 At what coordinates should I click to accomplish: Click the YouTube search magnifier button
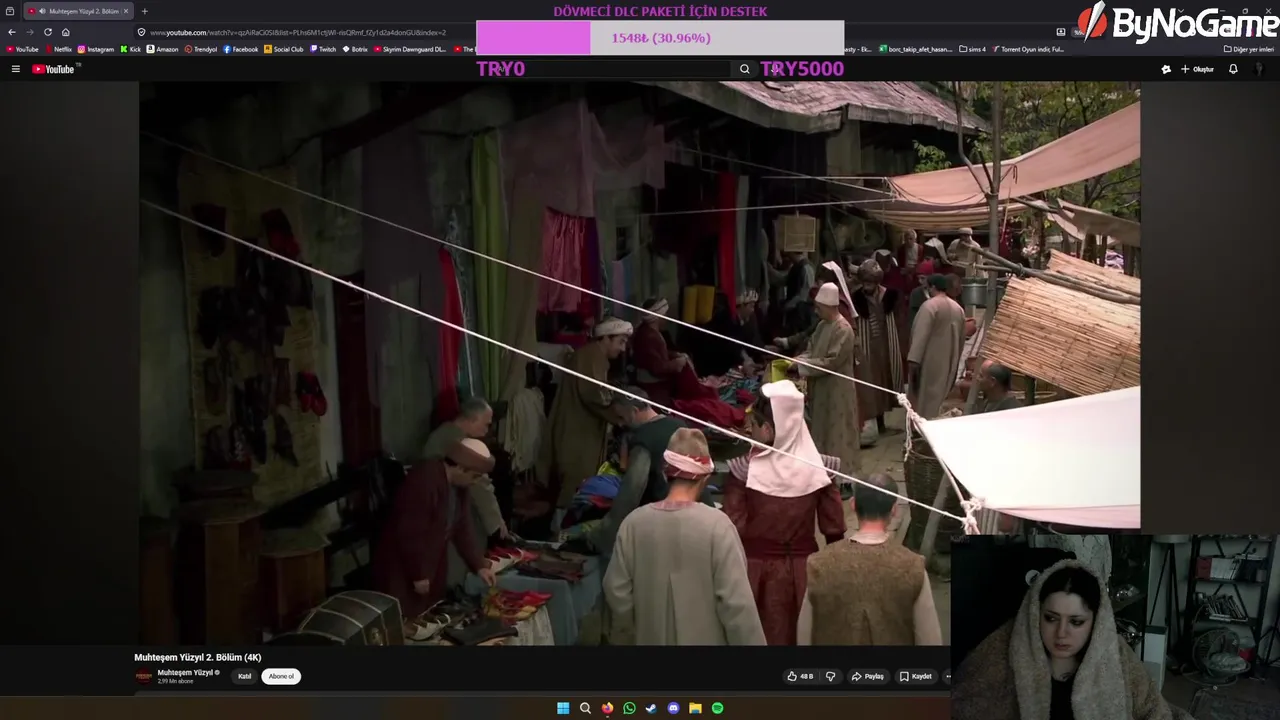pos(744,69)
